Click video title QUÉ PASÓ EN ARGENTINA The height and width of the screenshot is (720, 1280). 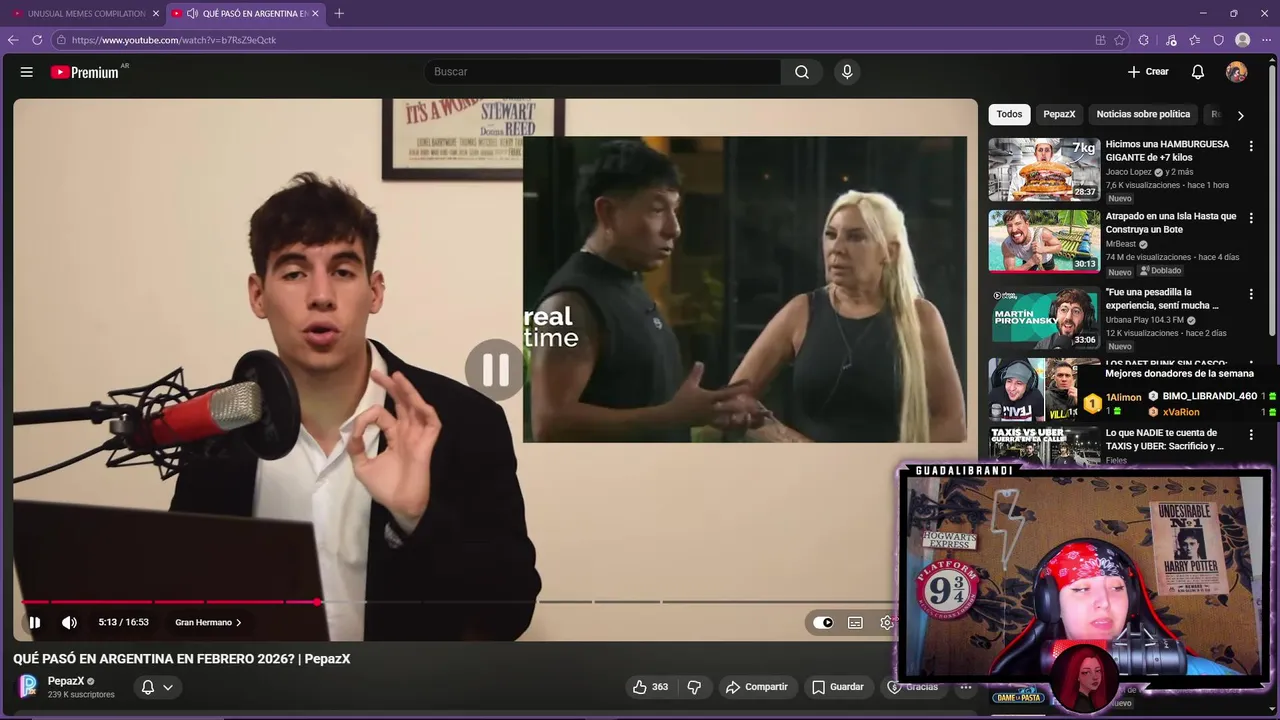(x=181, y=659)
